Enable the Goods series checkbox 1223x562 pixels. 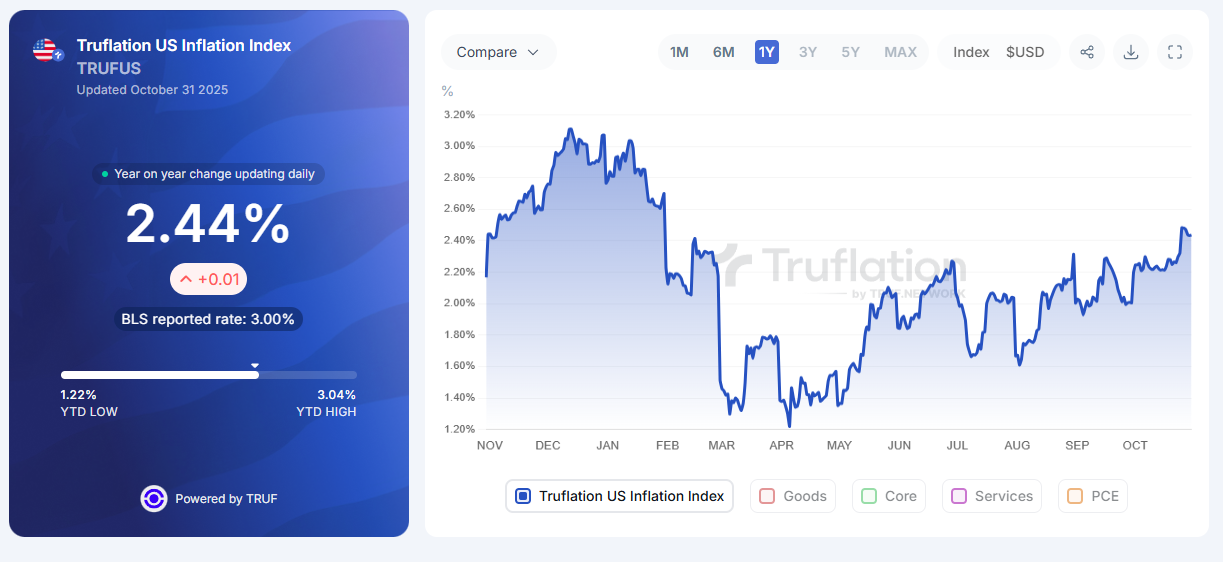[768, 496]
